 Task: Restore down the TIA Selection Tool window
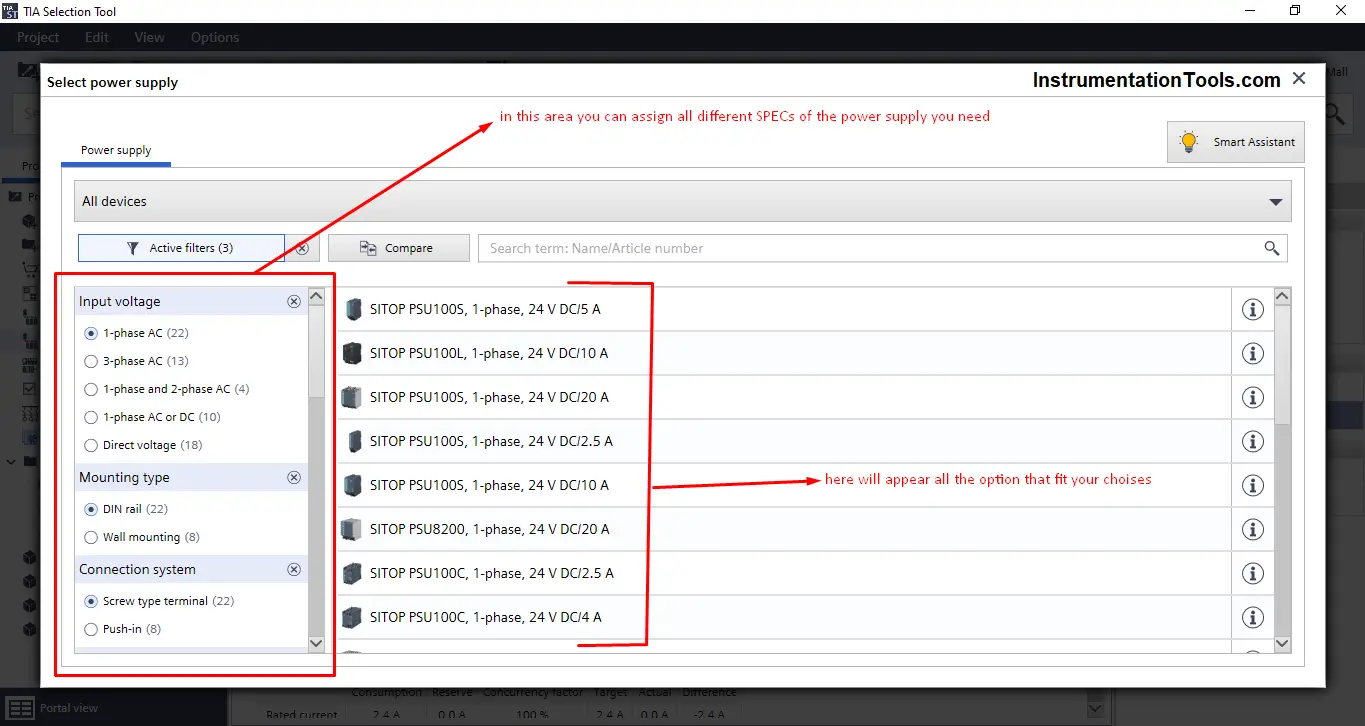[1295, 11]
